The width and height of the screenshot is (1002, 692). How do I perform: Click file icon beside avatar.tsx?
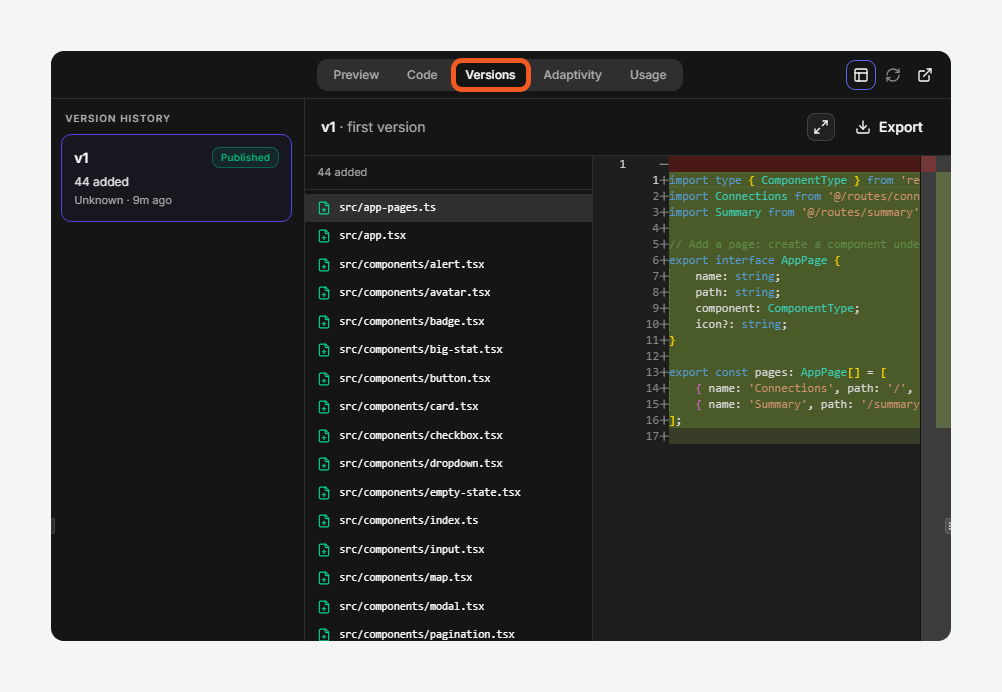tap(324, 293)
